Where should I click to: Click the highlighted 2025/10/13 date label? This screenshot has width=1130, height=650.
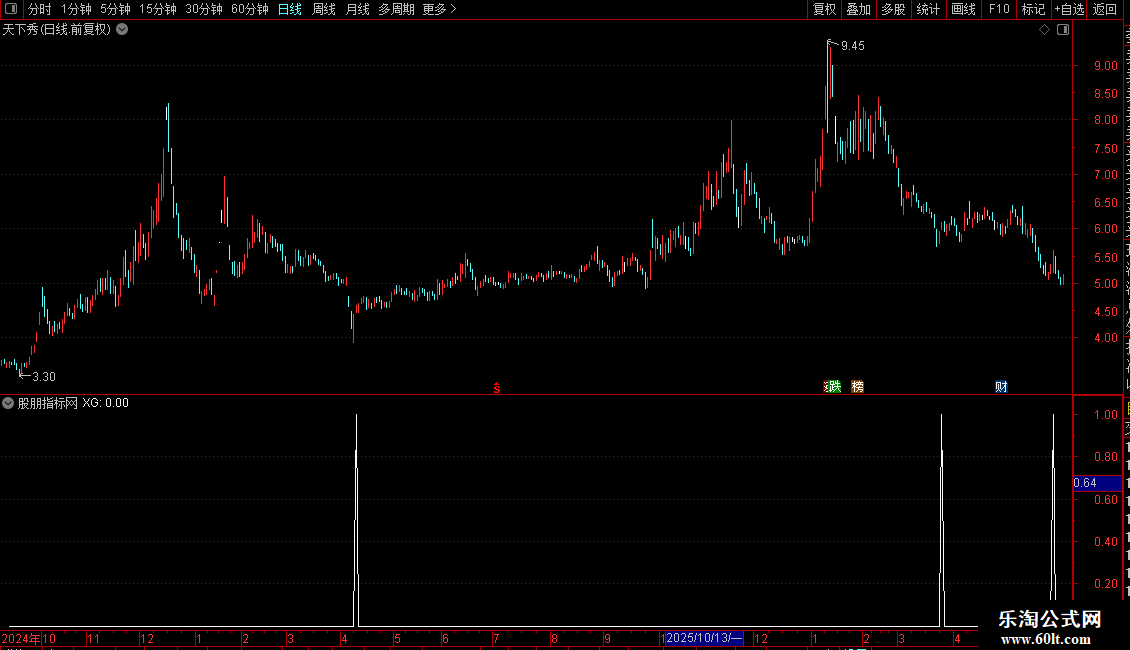(703, 638)
